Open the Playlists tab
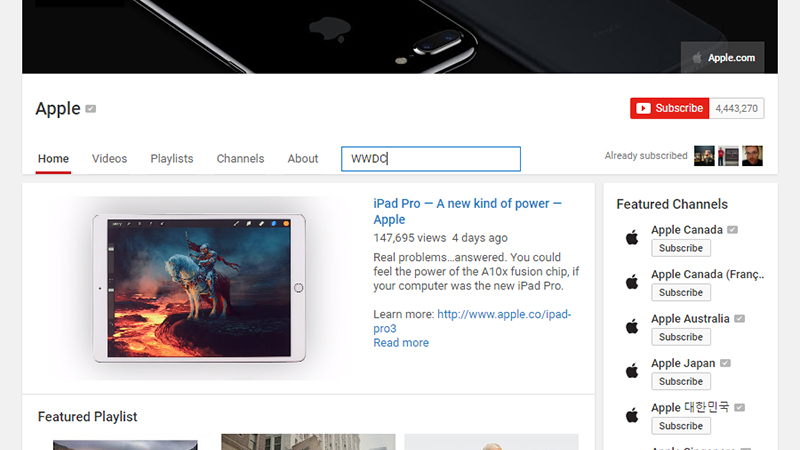The height and width of the screenshot is (450, 800). pos(172,159)
